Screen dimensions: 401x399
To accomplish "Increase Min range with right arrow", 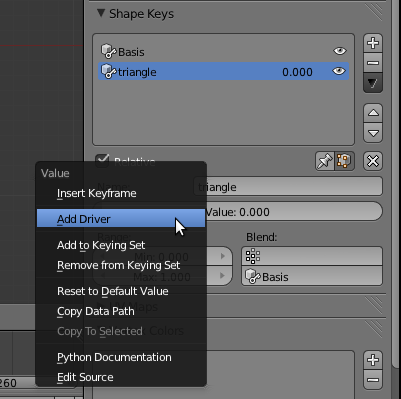I will point(223,256).
